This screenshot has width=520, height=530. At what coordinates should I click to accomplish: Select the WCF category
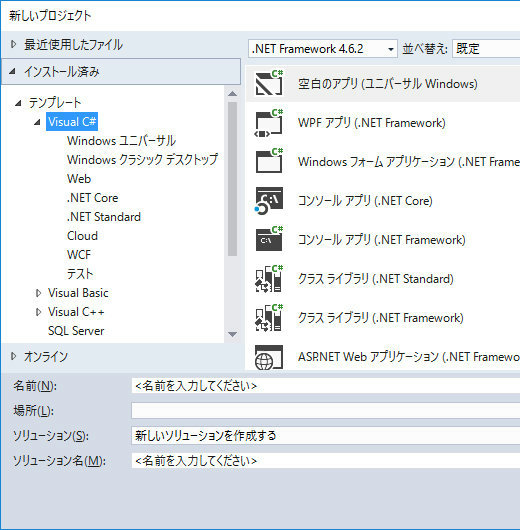[79, 255]
